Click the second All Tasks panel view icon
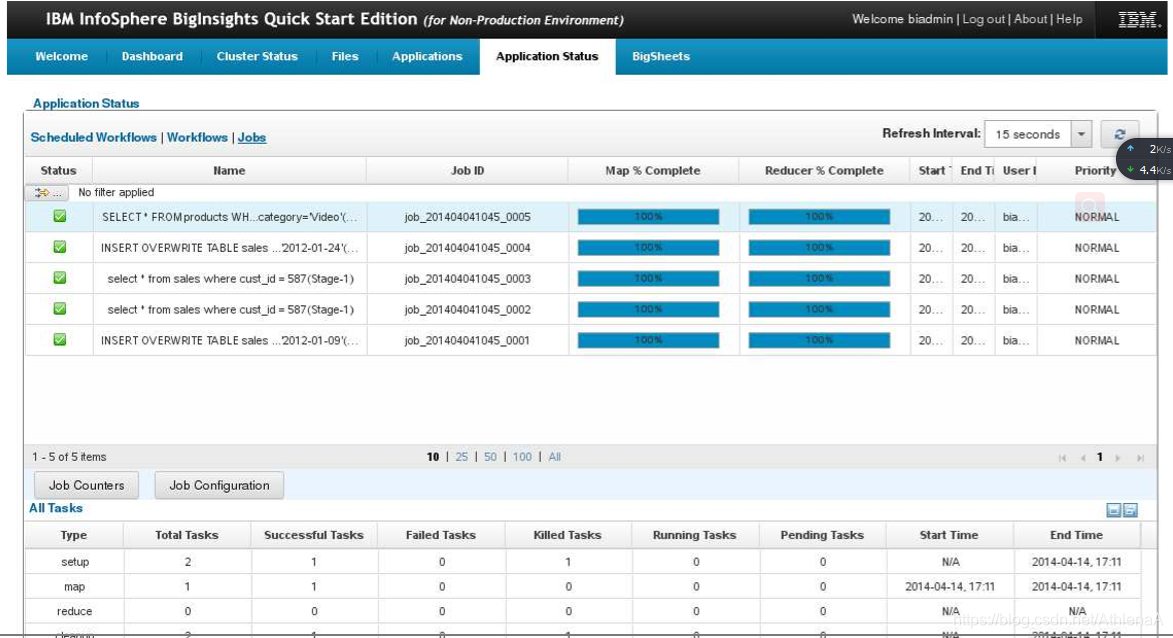The image size is (1173, 638). [1130, 510]
